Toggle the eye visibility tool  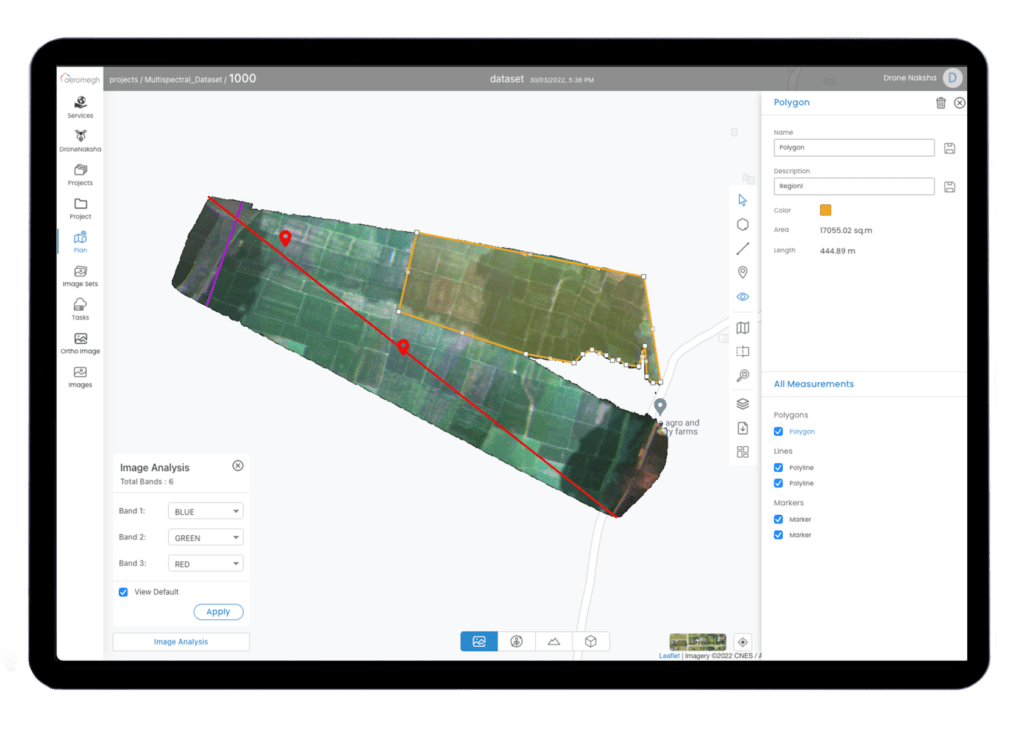pos(742,297)
